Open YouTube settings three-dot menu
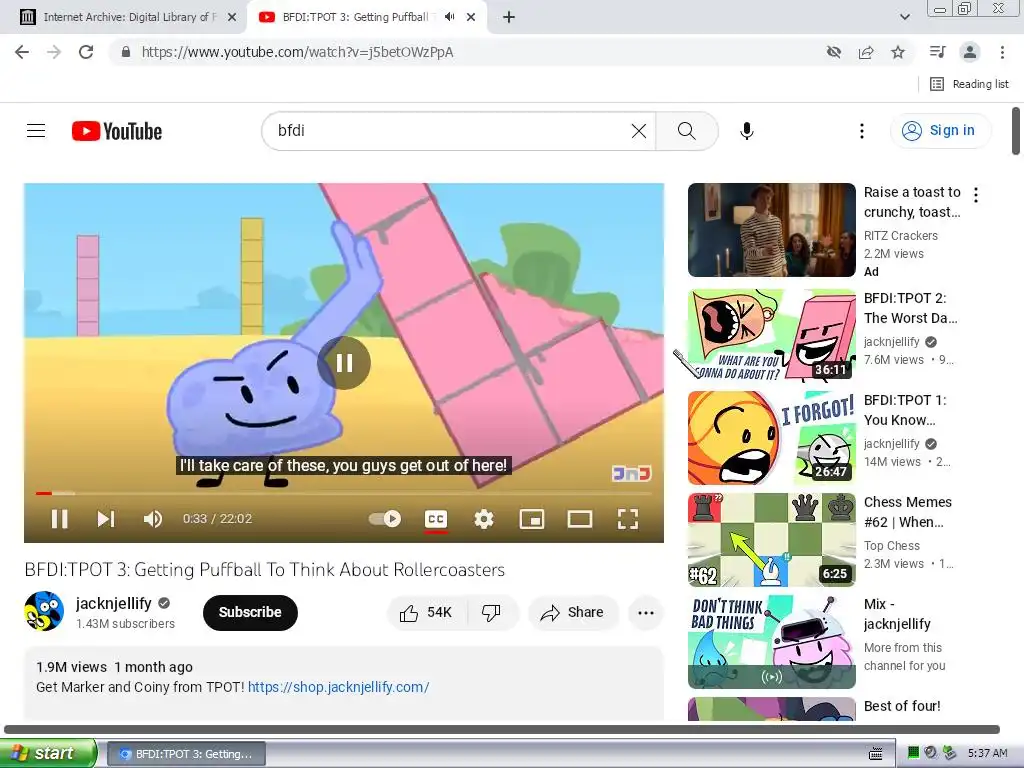 (x=861, y=131)
